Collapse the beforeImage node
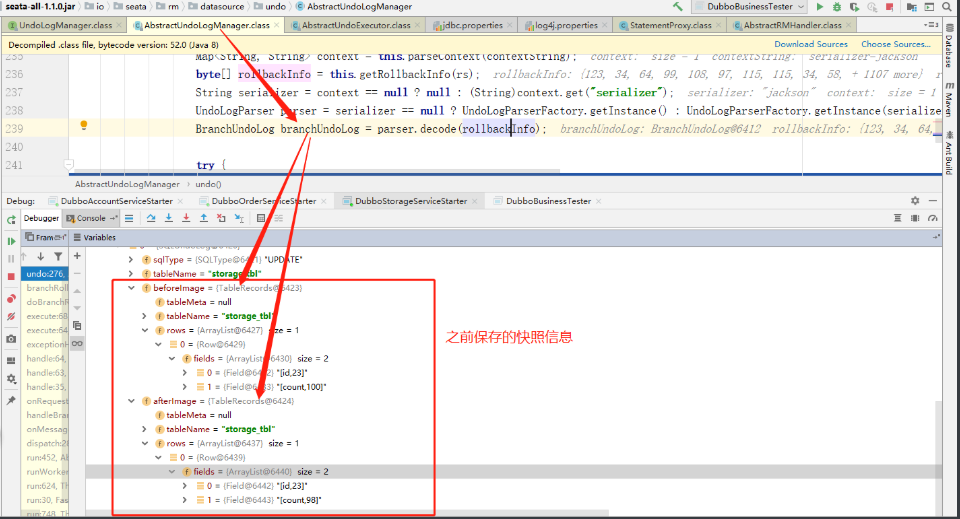Screen dimensions: 960x519 (131, 288)
